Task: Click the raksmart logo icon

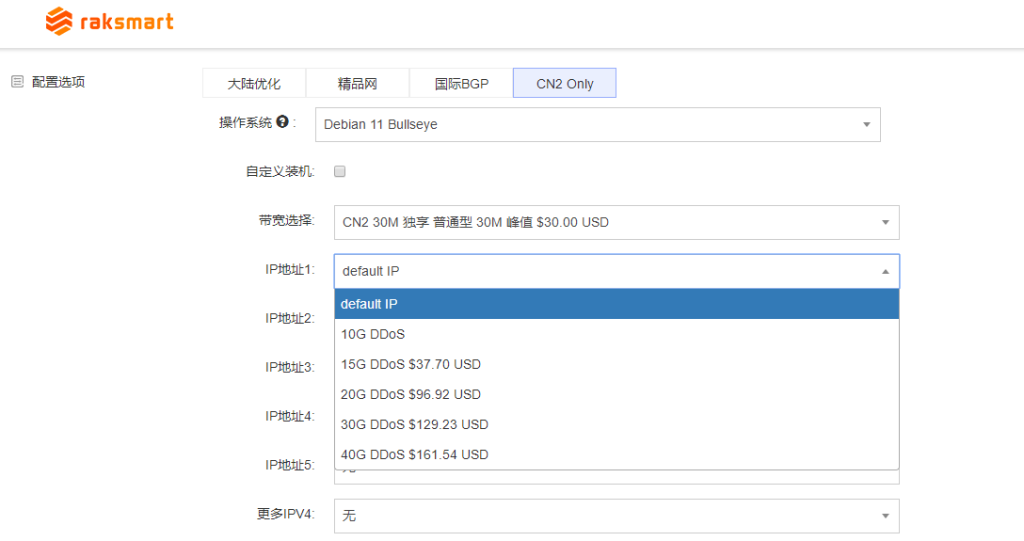Action: pyautogui.click(x=60, y=21)
